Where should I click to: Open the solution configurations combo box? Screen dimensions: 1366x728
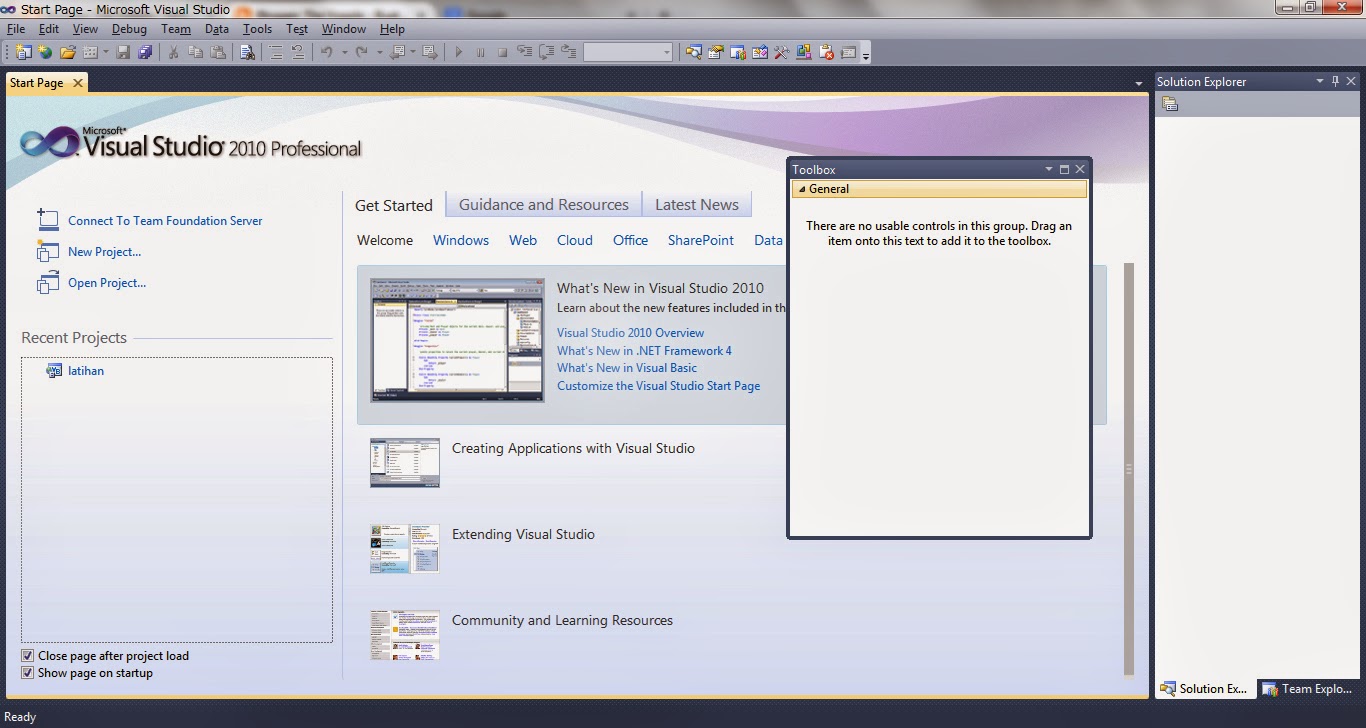[x=628, y=52]
